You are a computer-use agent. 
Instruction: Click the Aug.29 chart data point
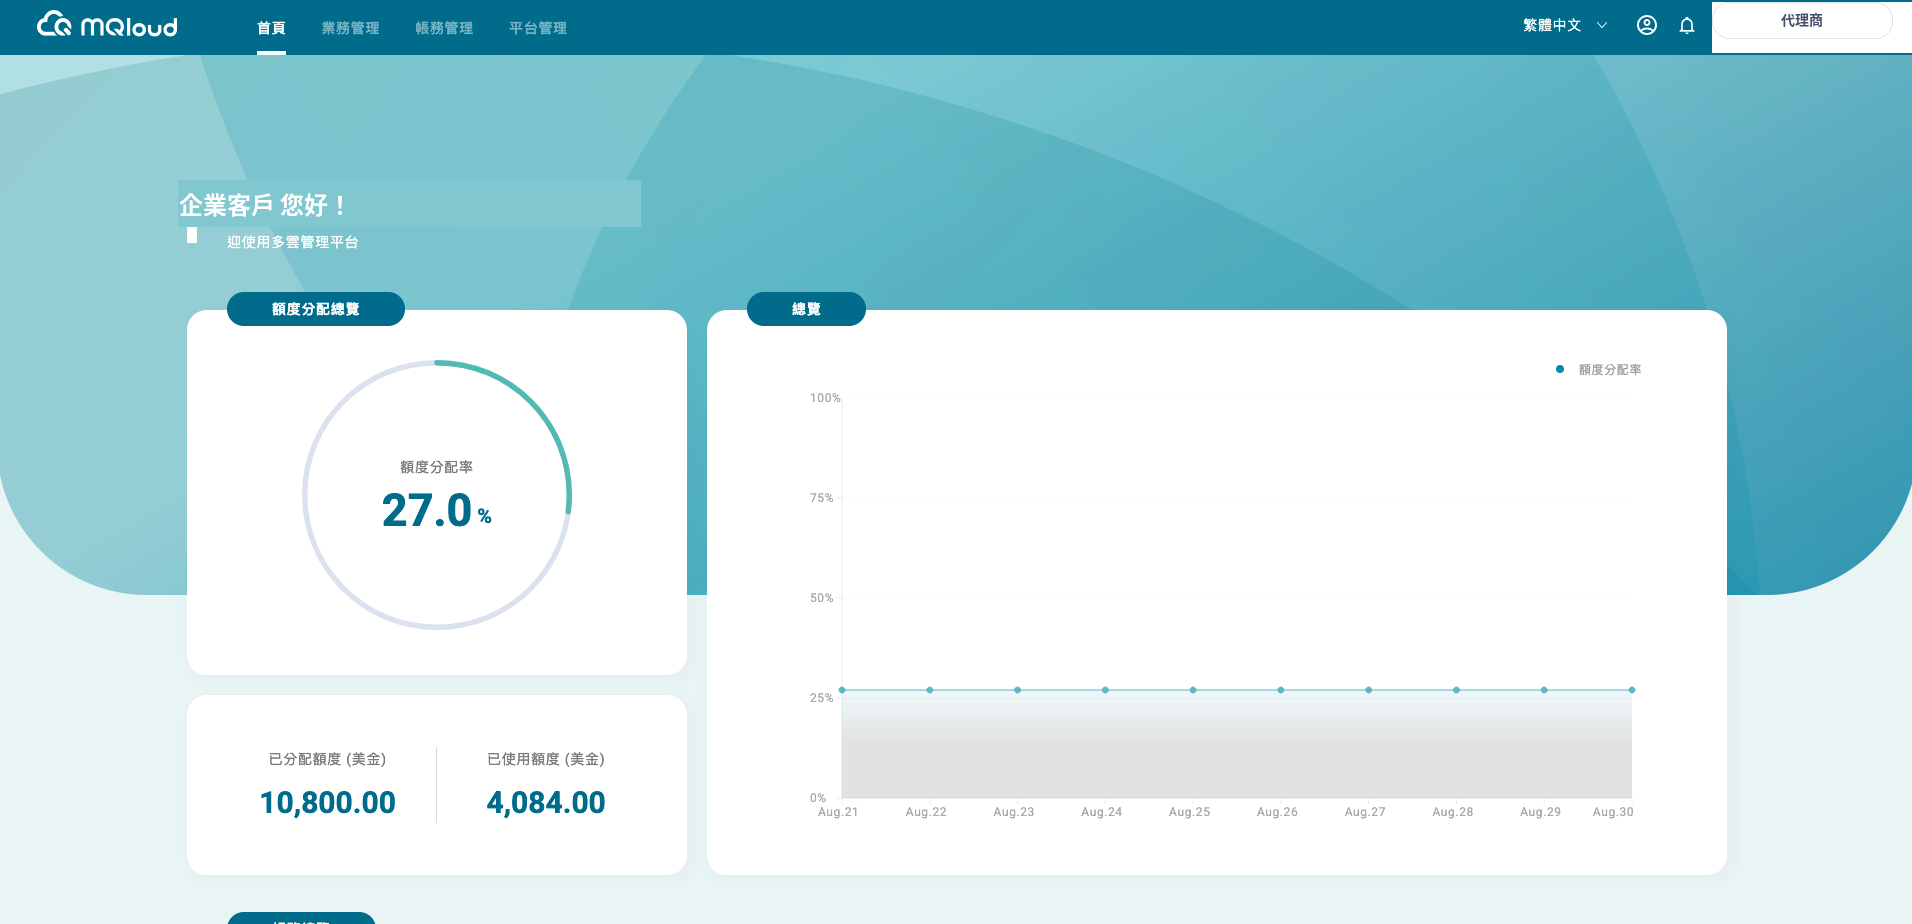[x=1544, y=690]
